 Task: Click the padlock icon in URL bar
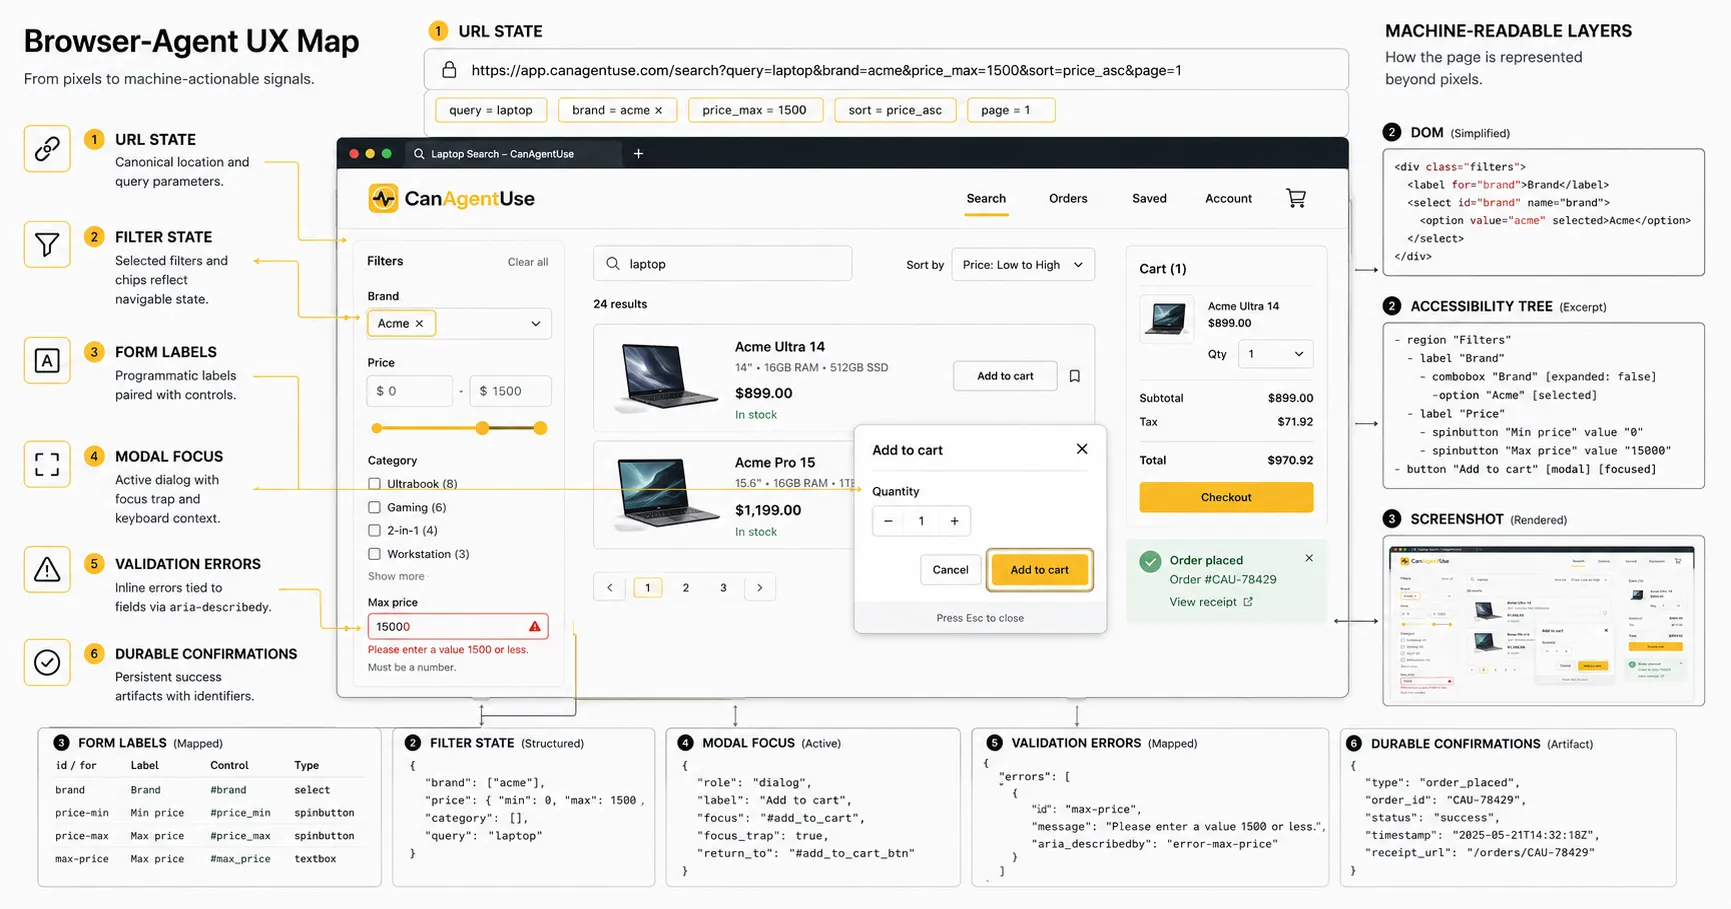pos(449,70)
